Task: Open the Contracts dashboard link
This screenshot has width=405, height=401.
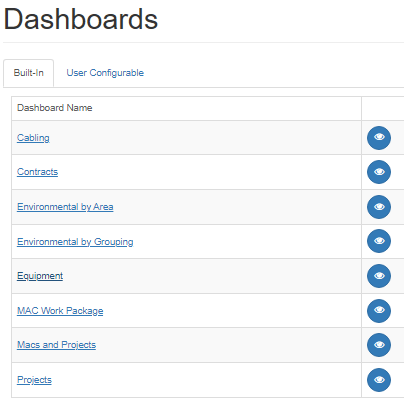Action: (x=37, y=172)
